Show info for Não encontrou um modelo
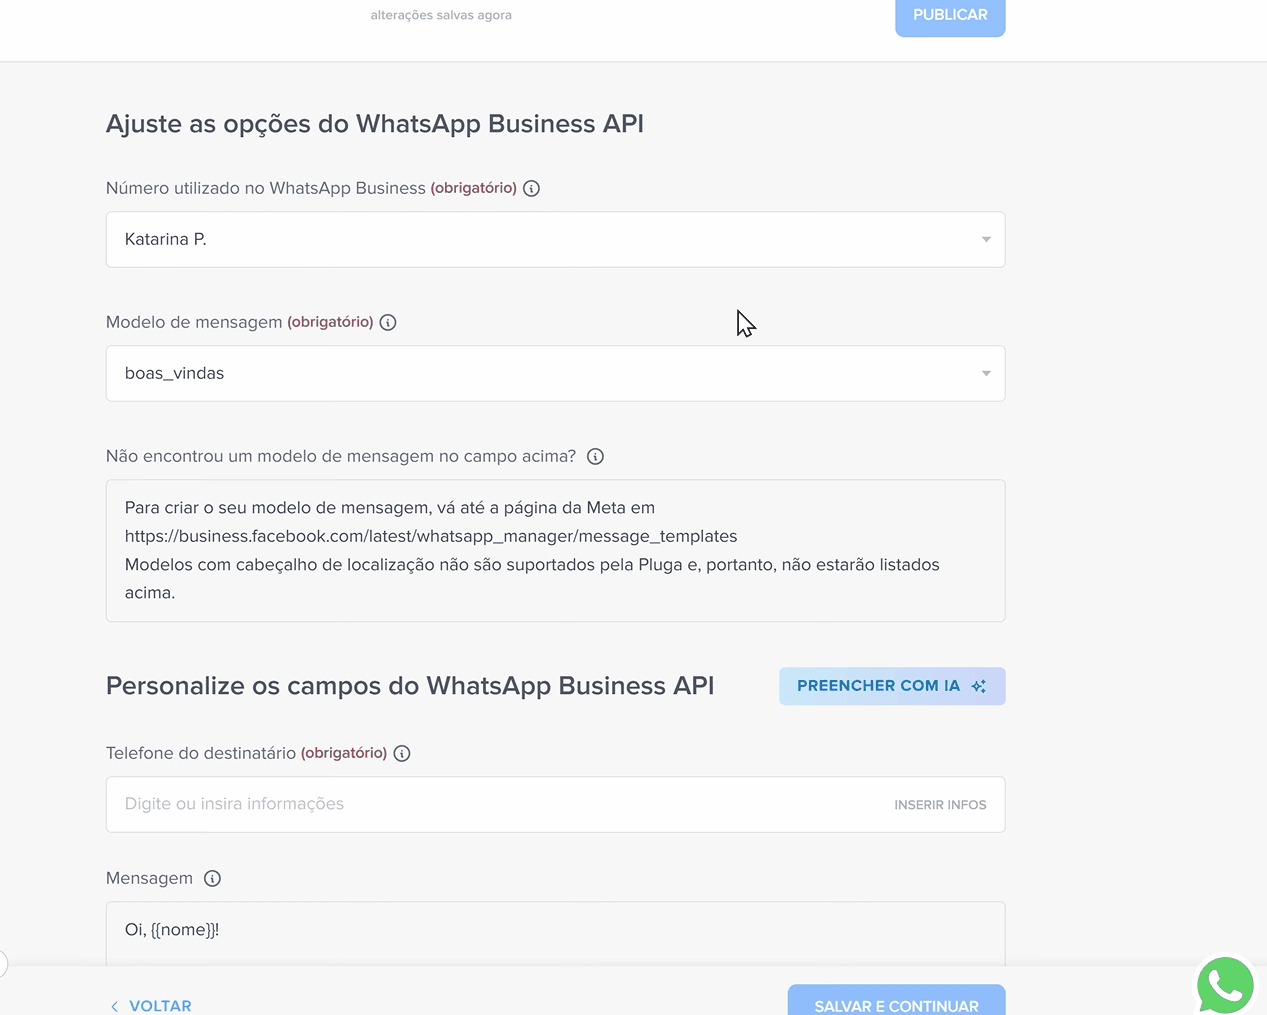1267x1015 pixels. [x=595, y=456]
